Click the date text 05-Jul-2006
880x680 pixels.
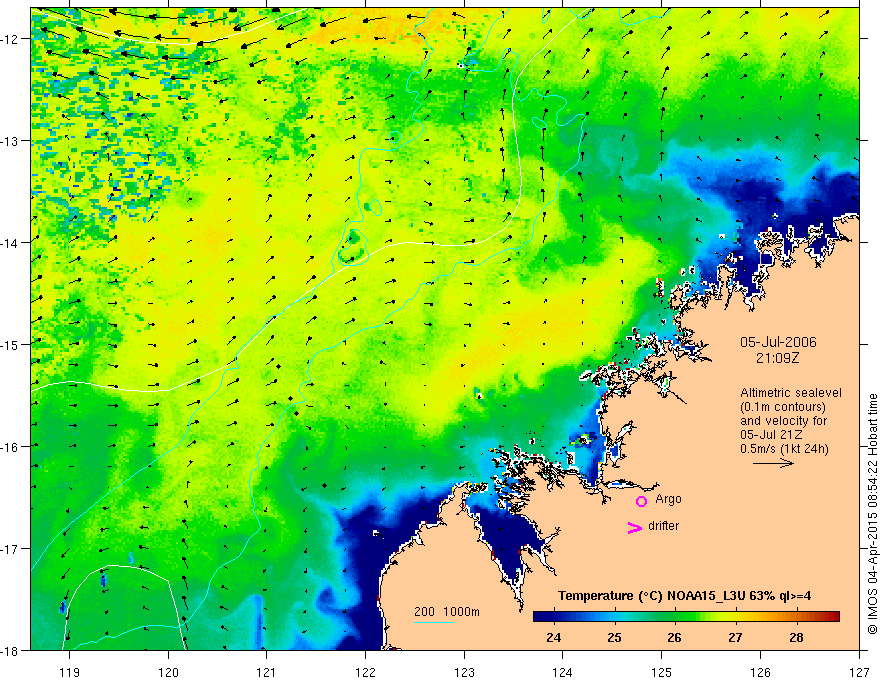(x=778, y=342)
